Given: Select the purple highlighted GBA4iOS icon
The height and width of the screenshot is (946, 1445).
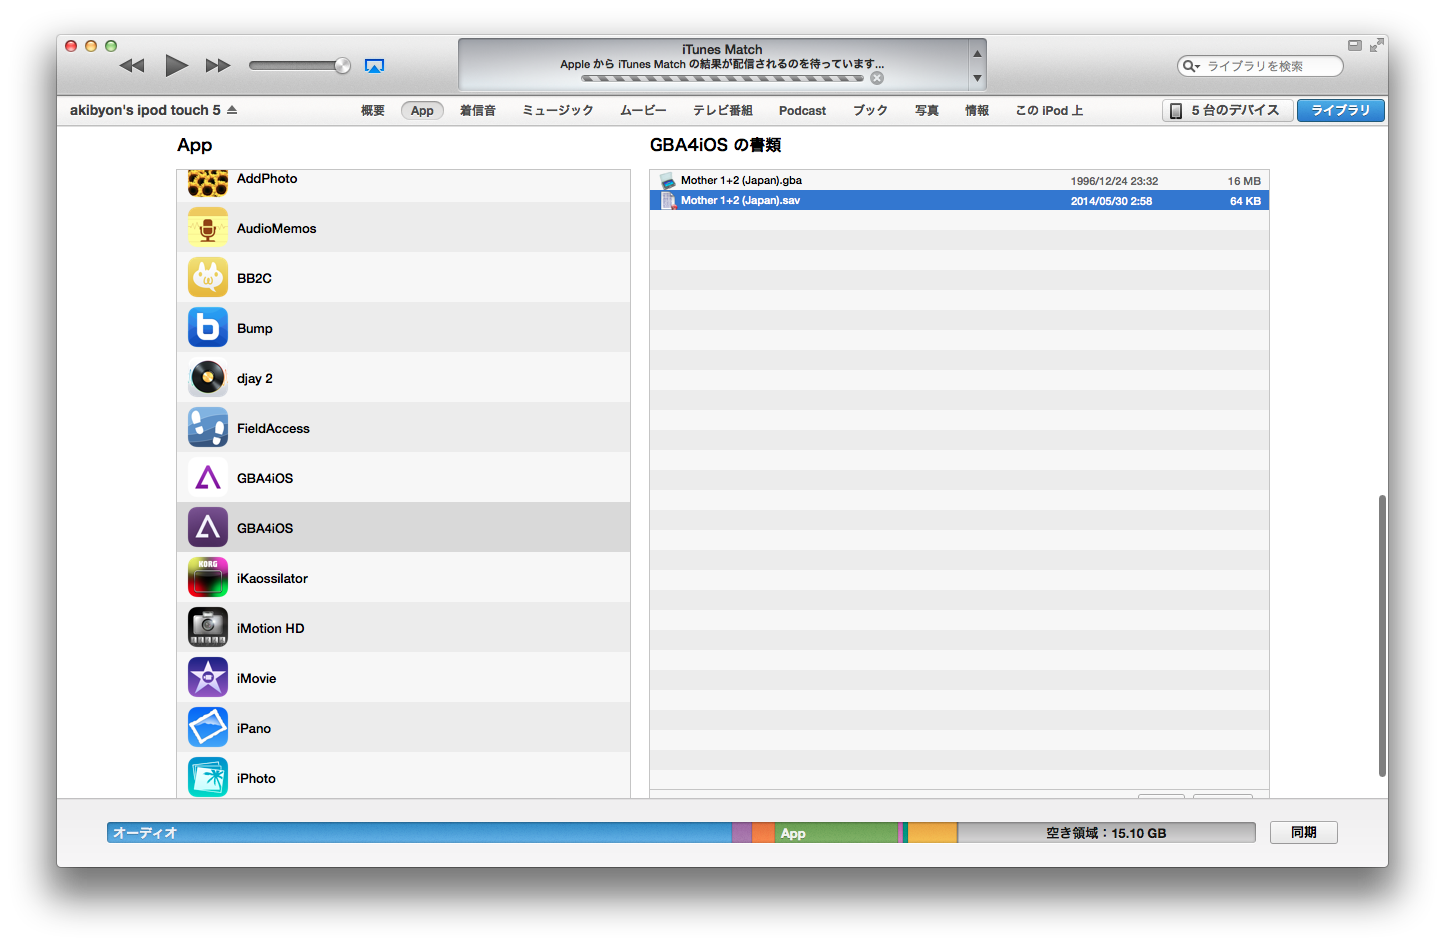Looking at the screenshot, I should [x=208, y=528].
